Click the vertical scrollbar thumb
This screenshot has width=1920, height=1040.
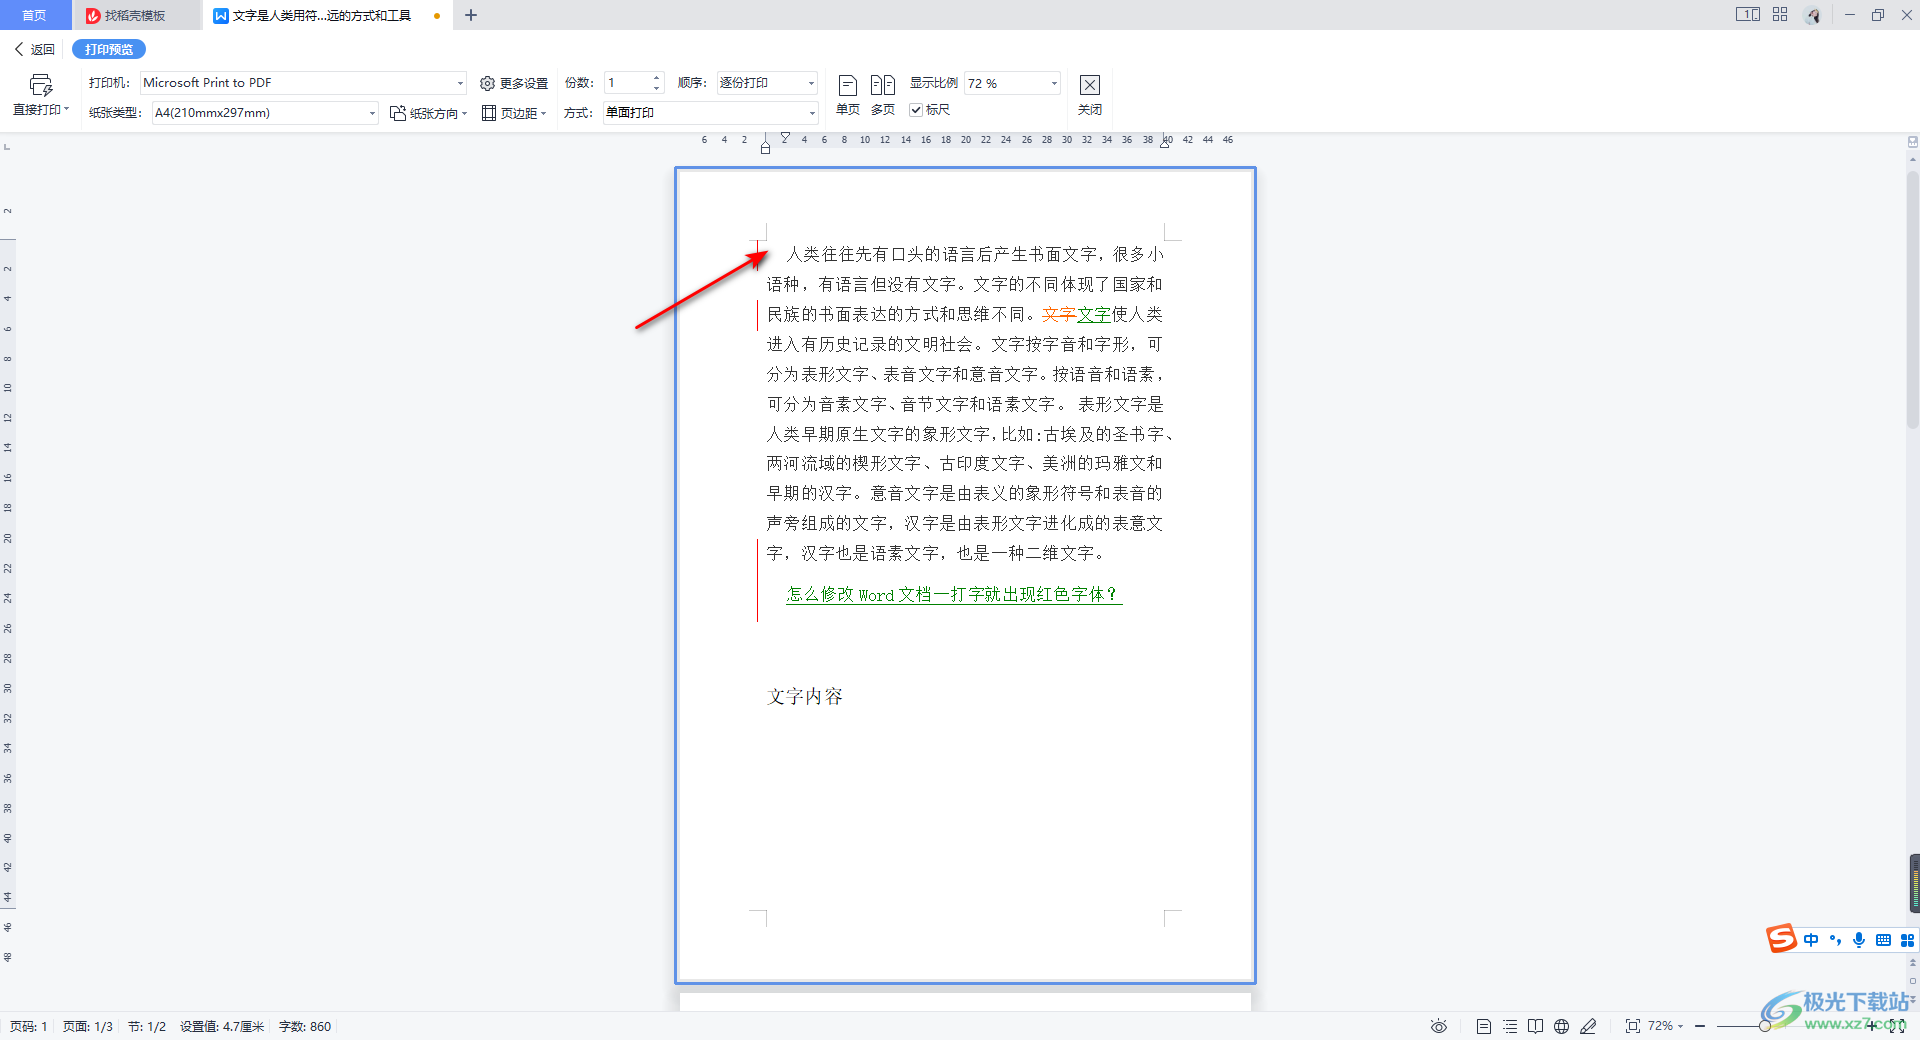click(x=1913, y=300)
